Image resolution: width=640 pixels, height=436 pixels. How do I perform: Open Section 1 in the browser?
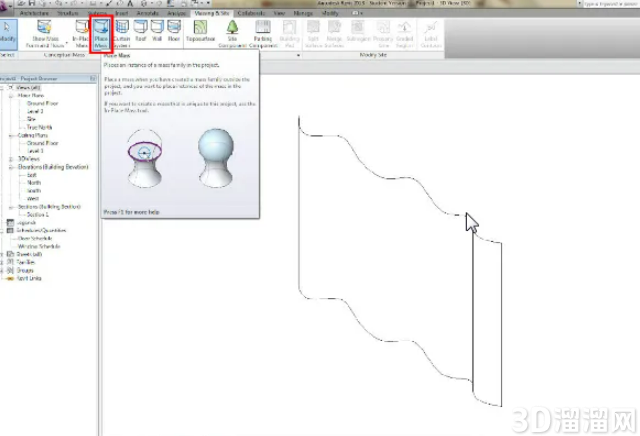coord(38,214)
